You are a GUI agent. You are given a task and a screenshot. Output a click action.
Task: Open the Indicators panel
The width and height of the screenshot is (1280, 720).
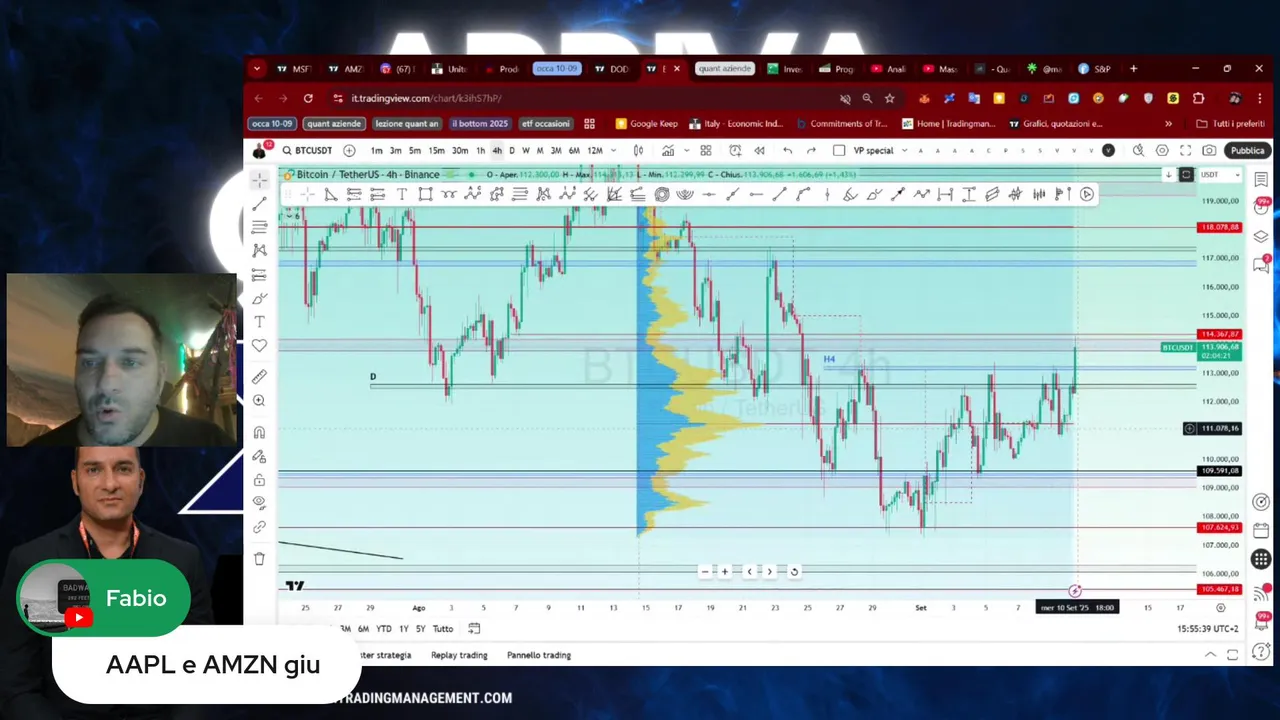pyautogui.click(x=668, y=150)
